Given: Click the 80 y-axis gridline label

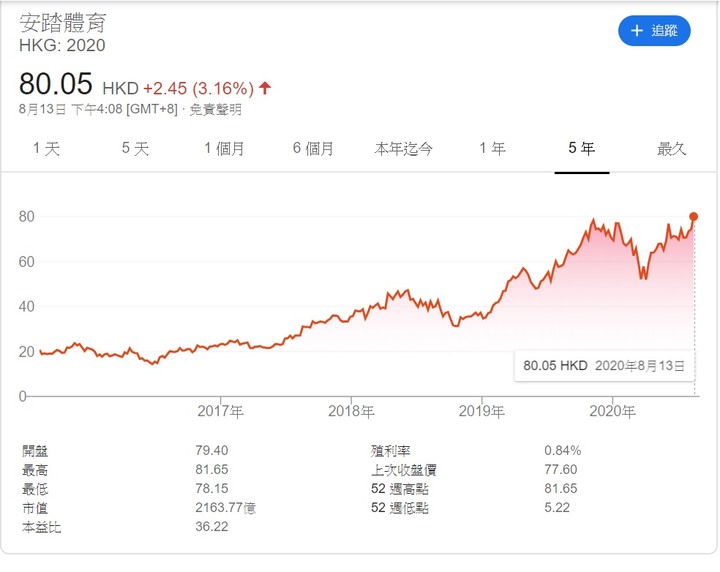Looking at the screenshot, I should click(27, 217).
